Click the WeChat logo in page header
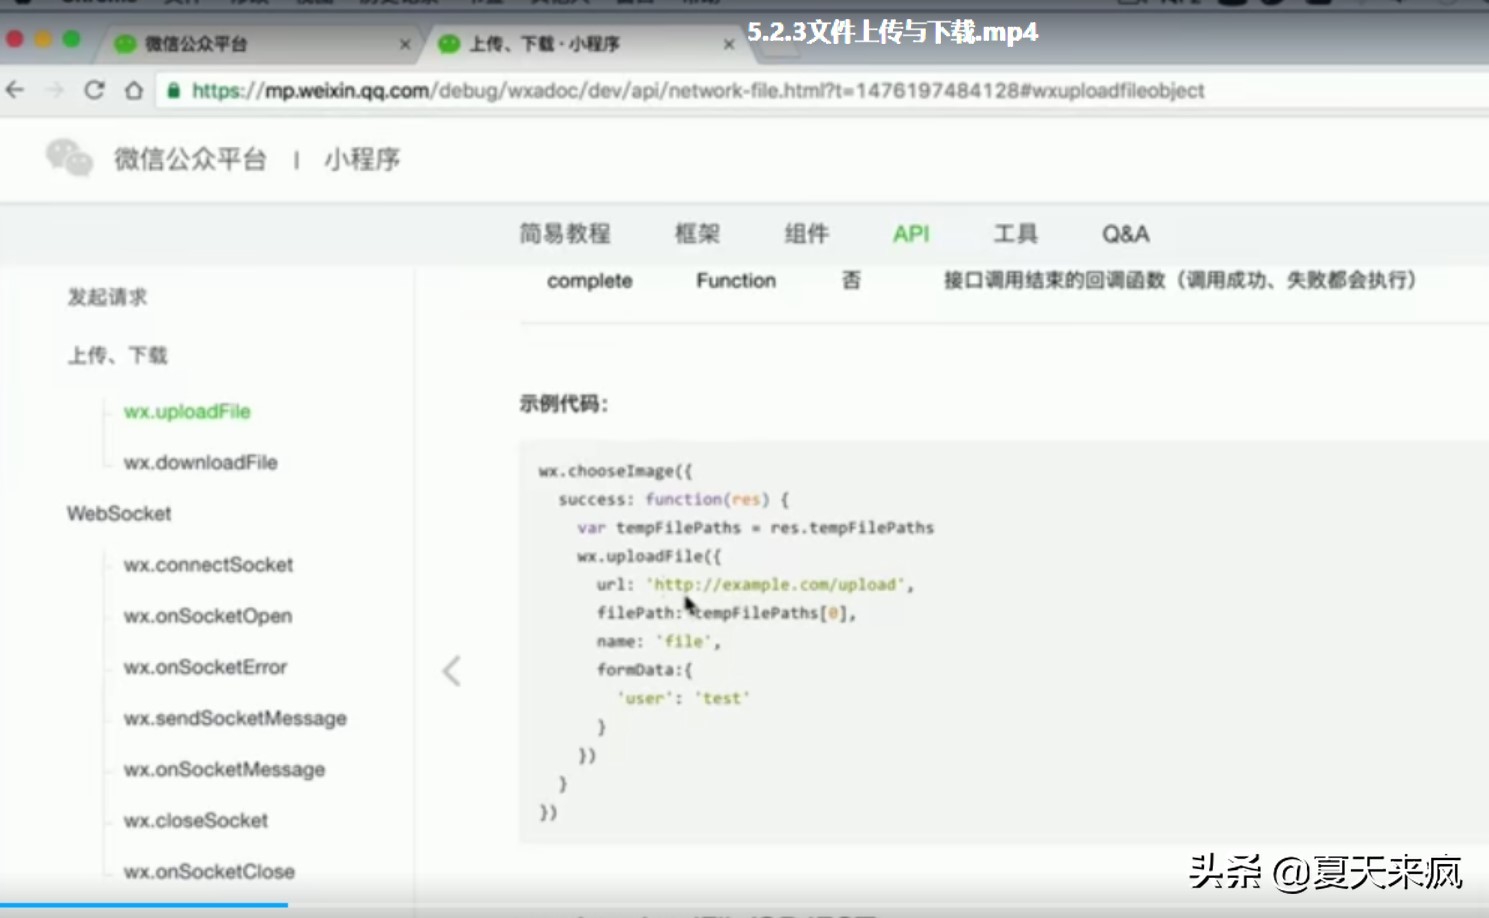Viewport: 1489px width, 918px height. 69,158
